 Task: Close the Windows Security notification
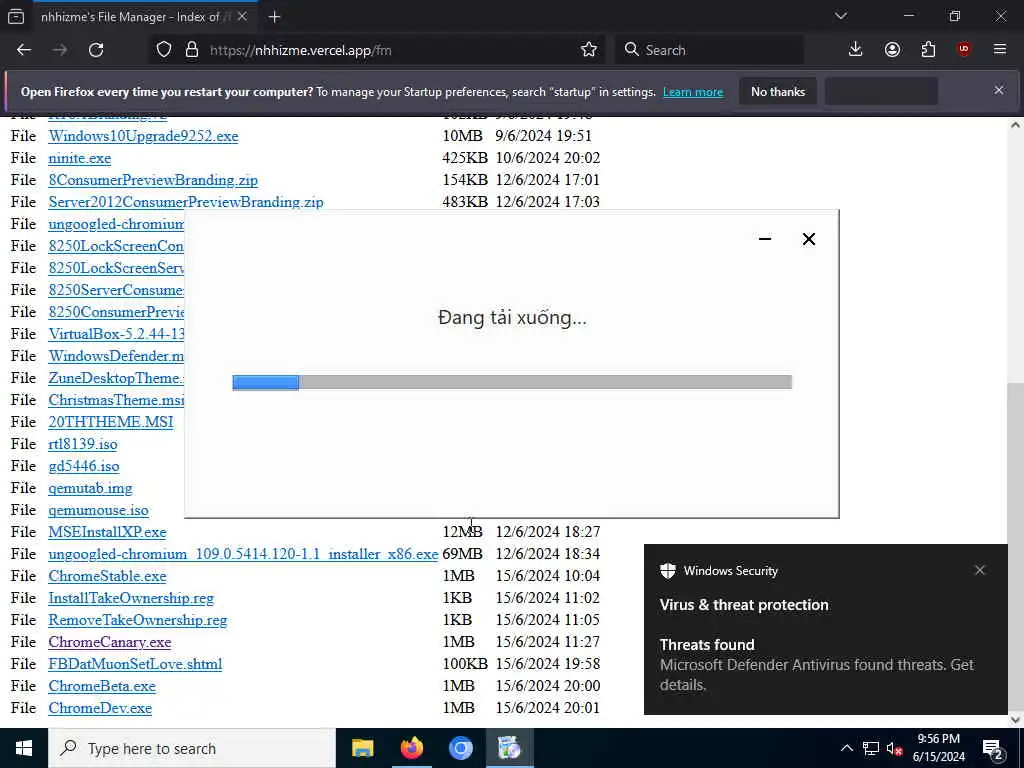980,570
